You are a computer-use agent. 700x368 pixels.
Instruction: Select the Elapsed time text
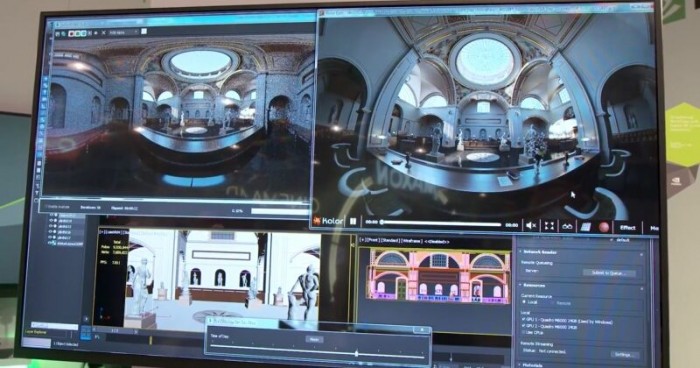124,208
